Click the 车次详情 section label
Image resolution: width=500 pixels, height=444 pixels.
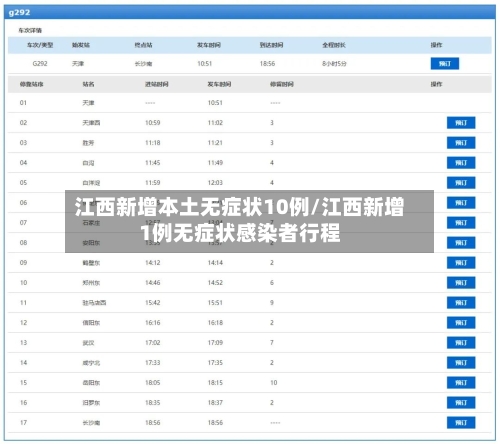point(30,31)
